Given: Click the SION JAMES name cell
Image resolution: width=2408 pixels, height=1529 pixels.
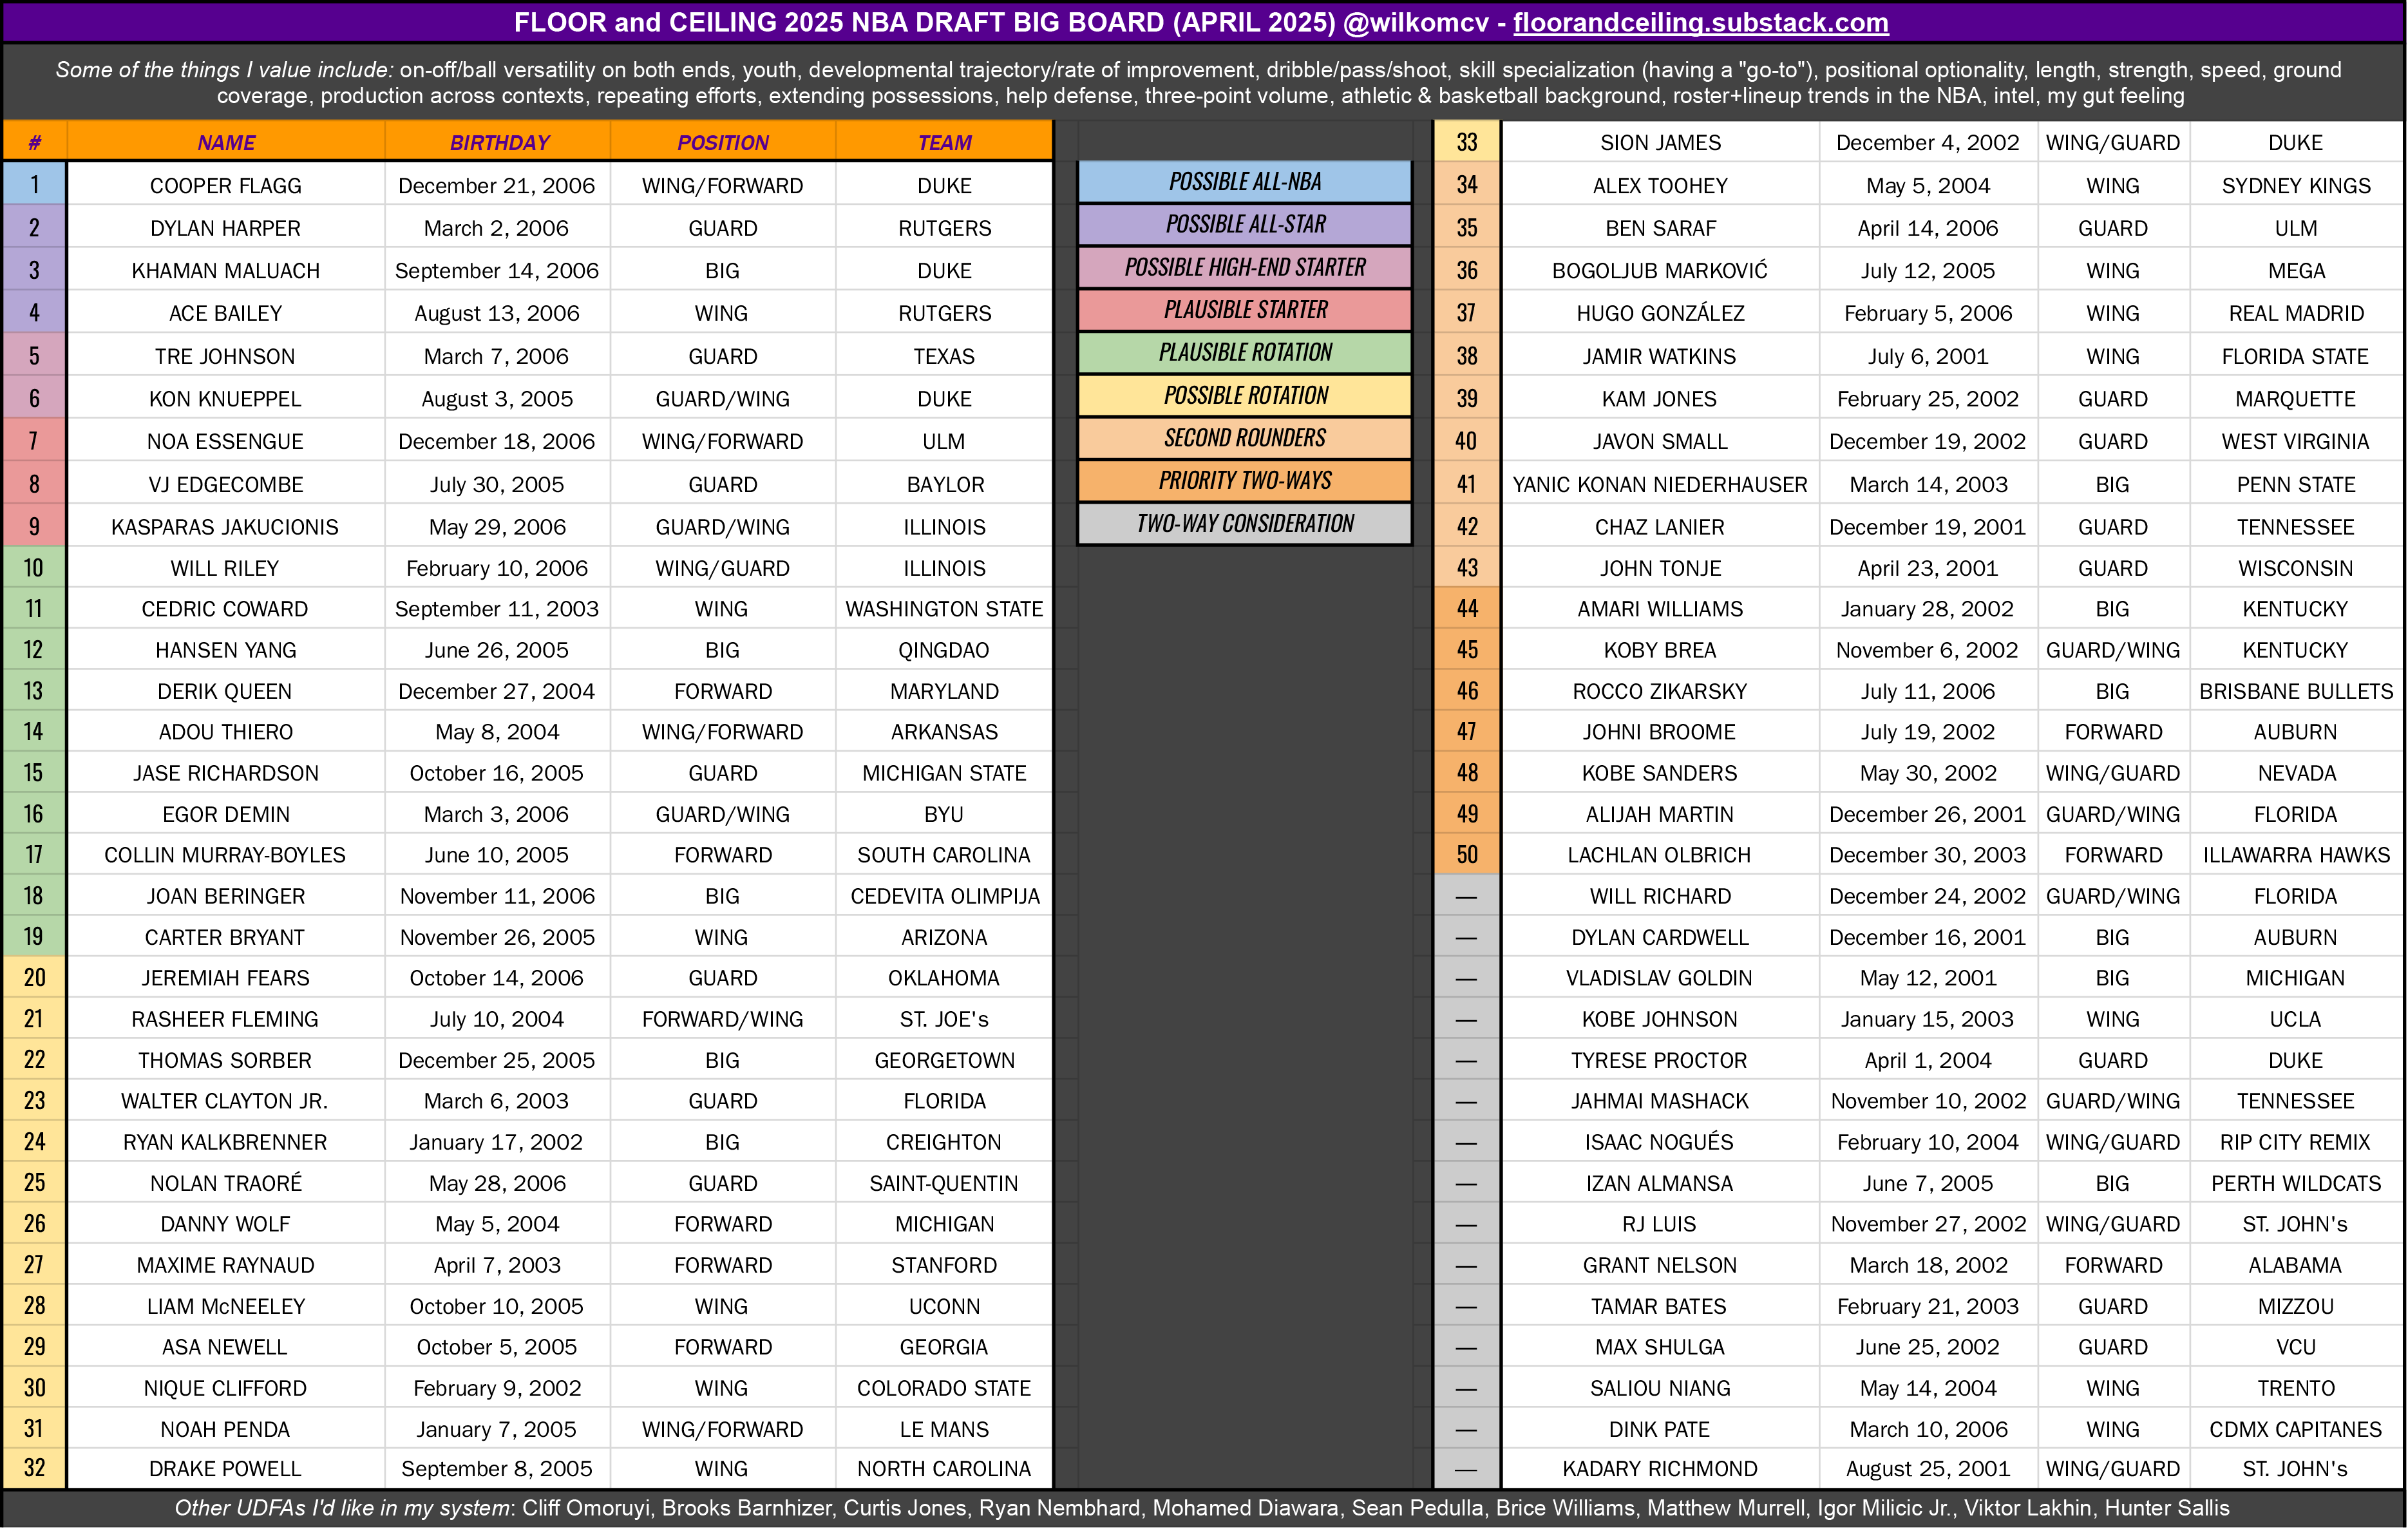Looking at the screenshot, I should tap(1660, 142).
